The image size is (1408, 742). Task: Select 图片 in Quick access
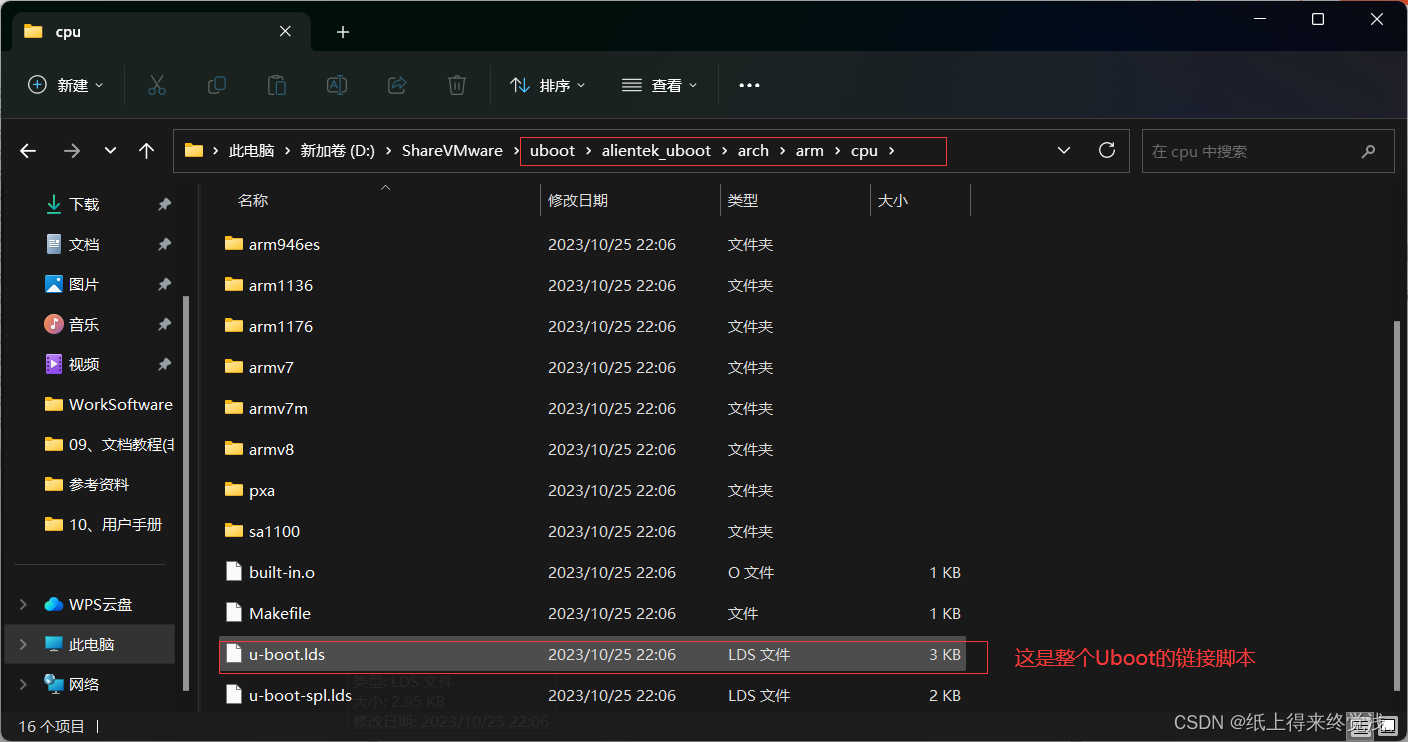pyautogui.click(x=84, y=284)
